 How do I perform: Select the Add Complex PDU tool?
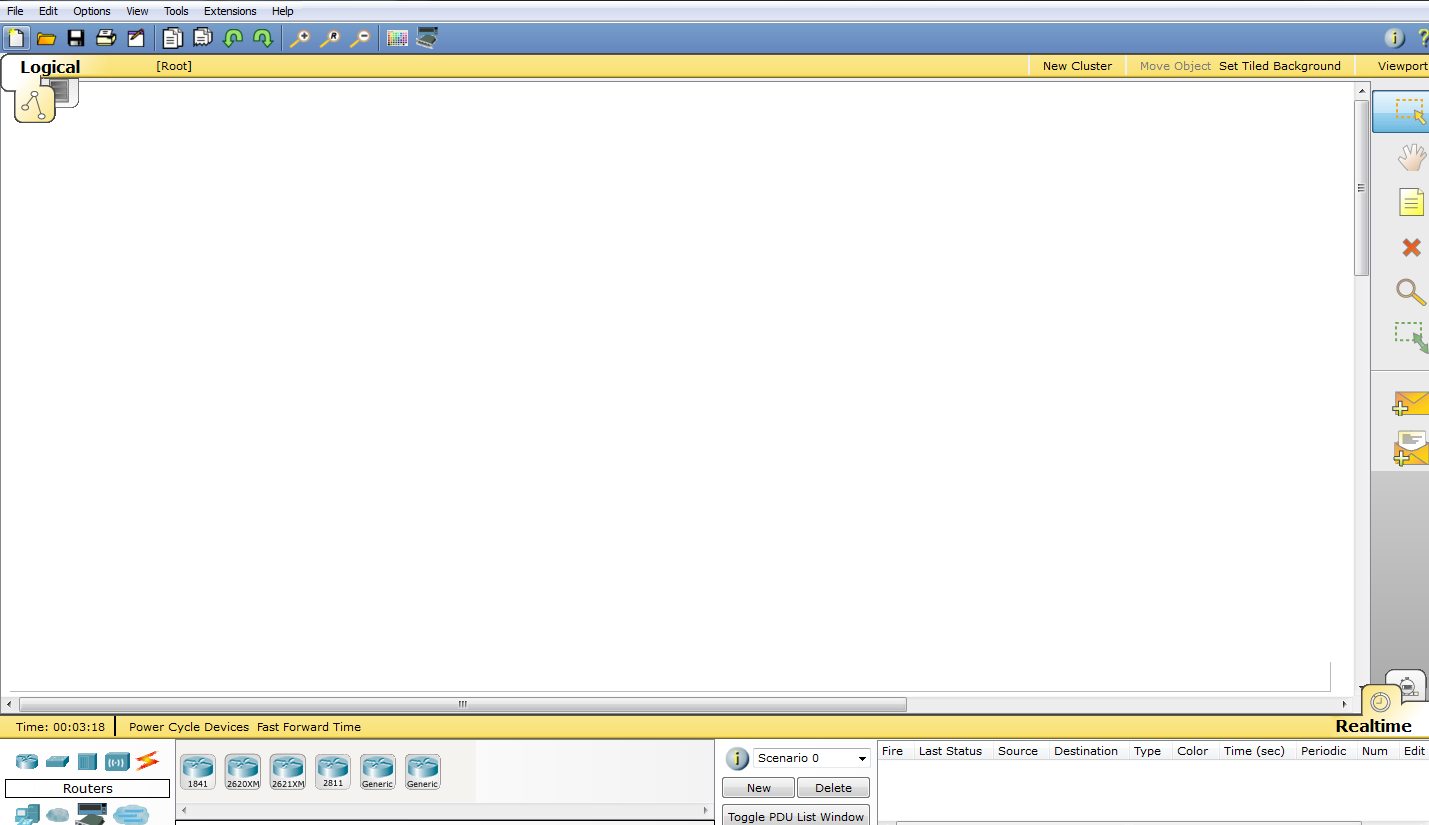(x=1410, y=448)
